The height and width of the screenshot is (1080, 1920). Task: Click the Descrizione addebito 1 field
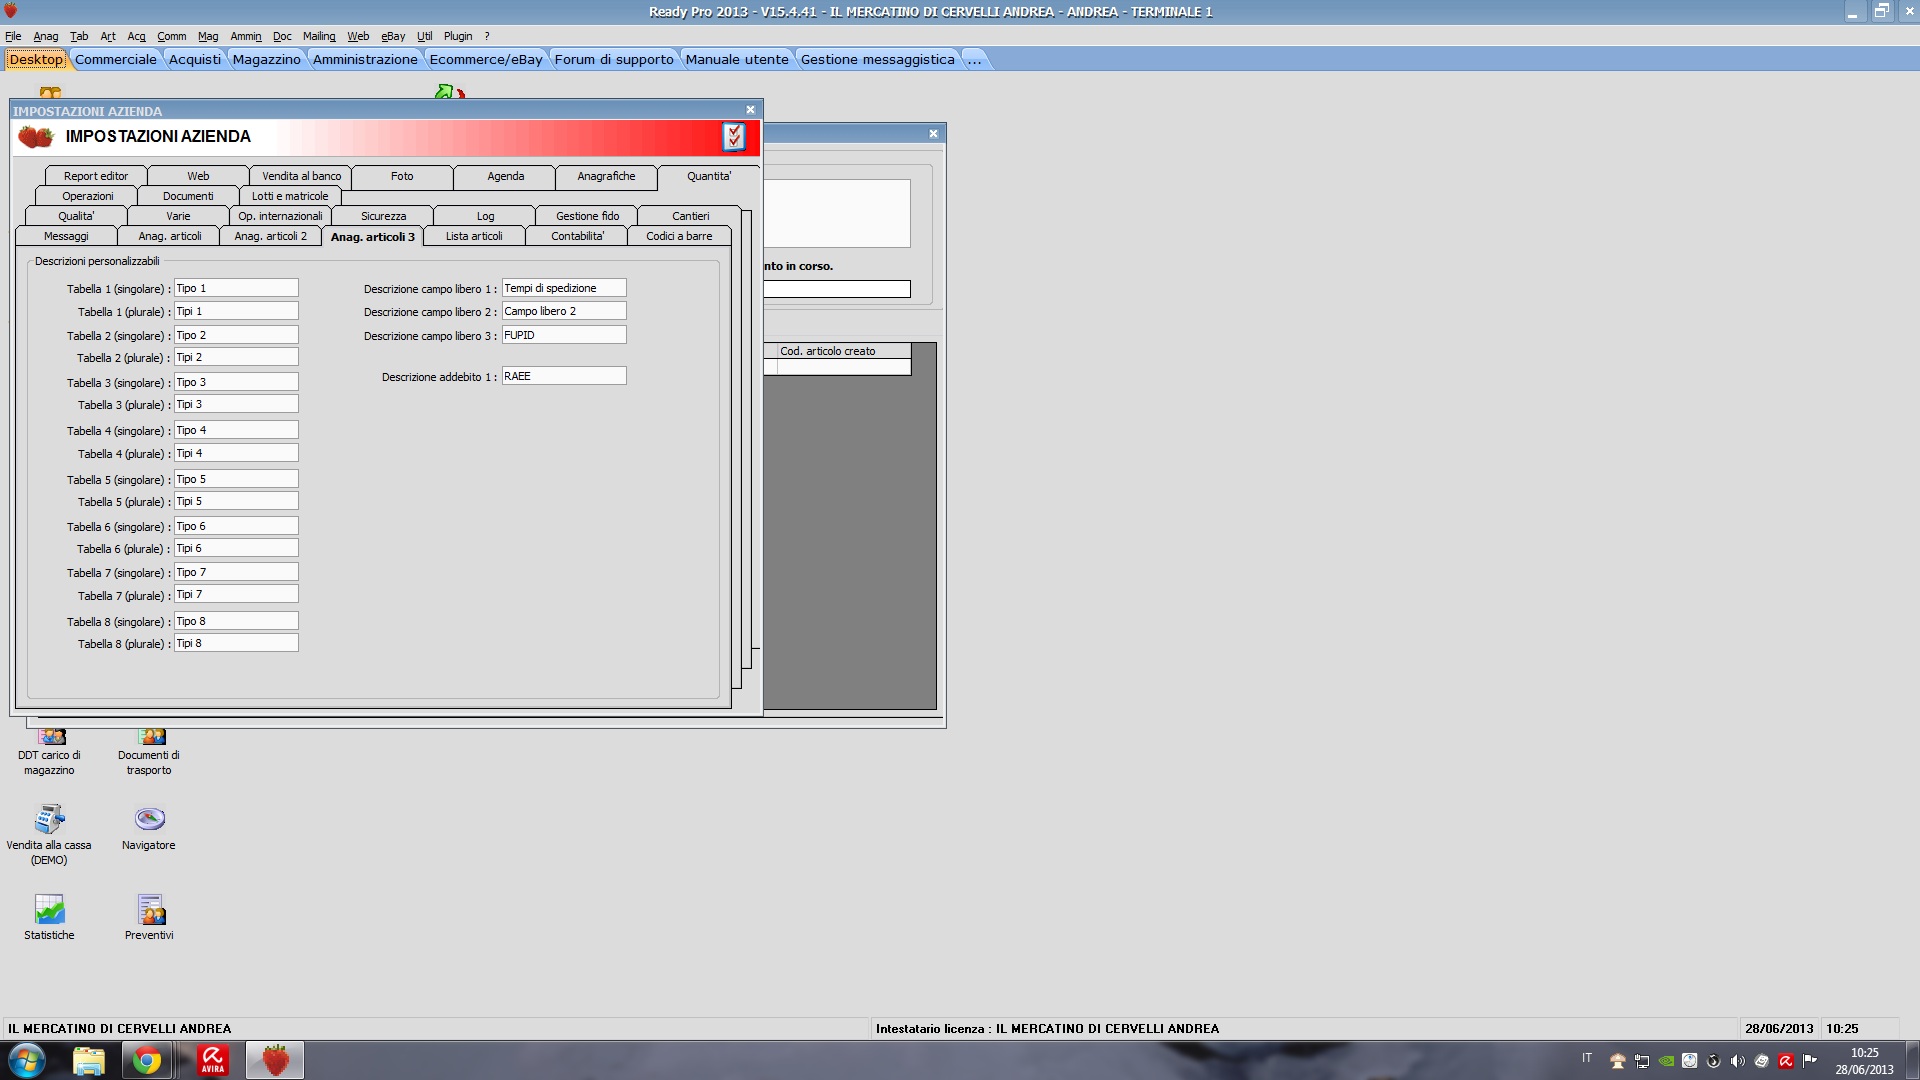click(563, 376)
